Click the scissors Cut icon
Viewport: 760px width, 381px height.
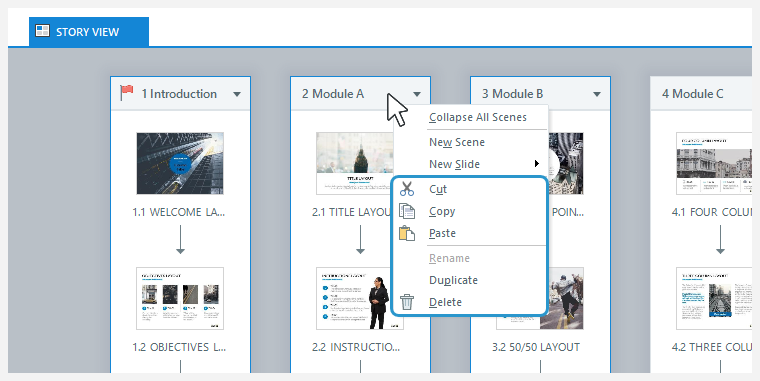click(407, 189)
